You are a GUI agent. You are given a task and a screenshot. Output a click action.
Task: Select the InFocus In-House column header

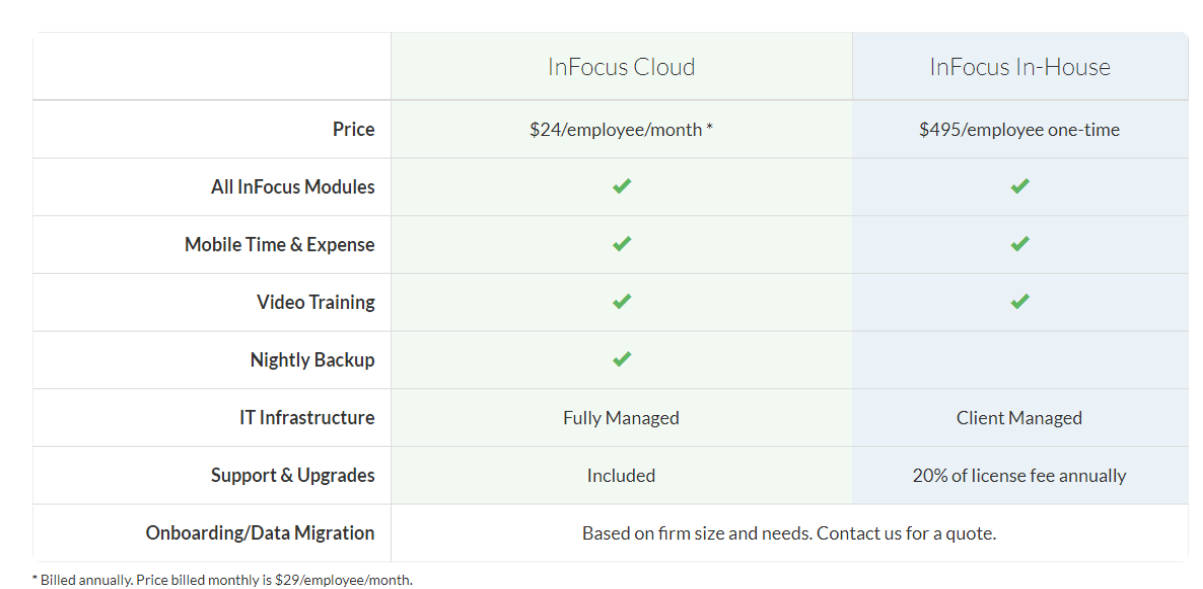pyautogui.click(x=1019, y=67)
